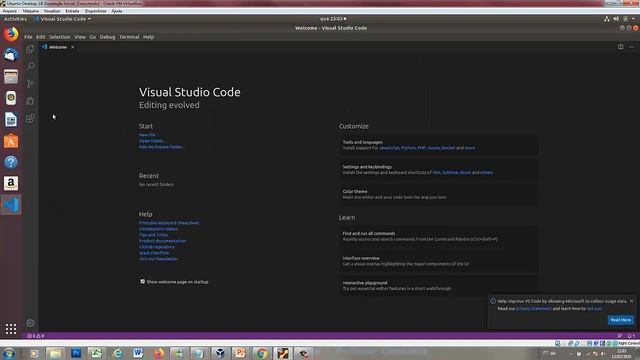
Task: Open the GitHub repository link
Action: 156,247
